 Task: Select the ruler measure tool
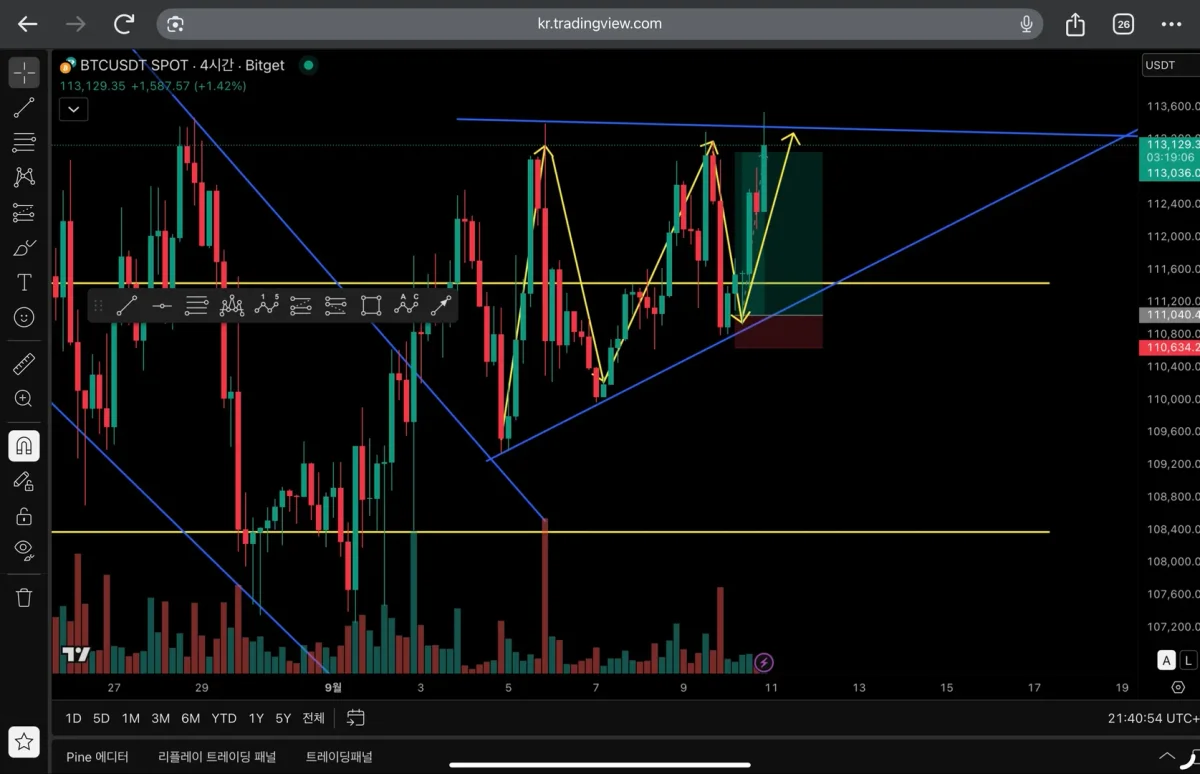(x=24, y=364)
